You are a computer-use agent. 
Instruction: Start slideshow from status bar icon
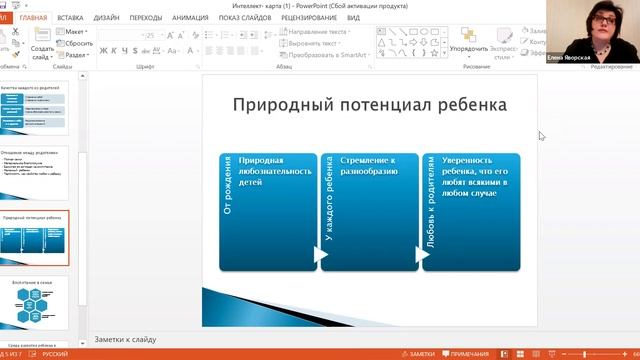pyautogui.click(x=552, y=354)
